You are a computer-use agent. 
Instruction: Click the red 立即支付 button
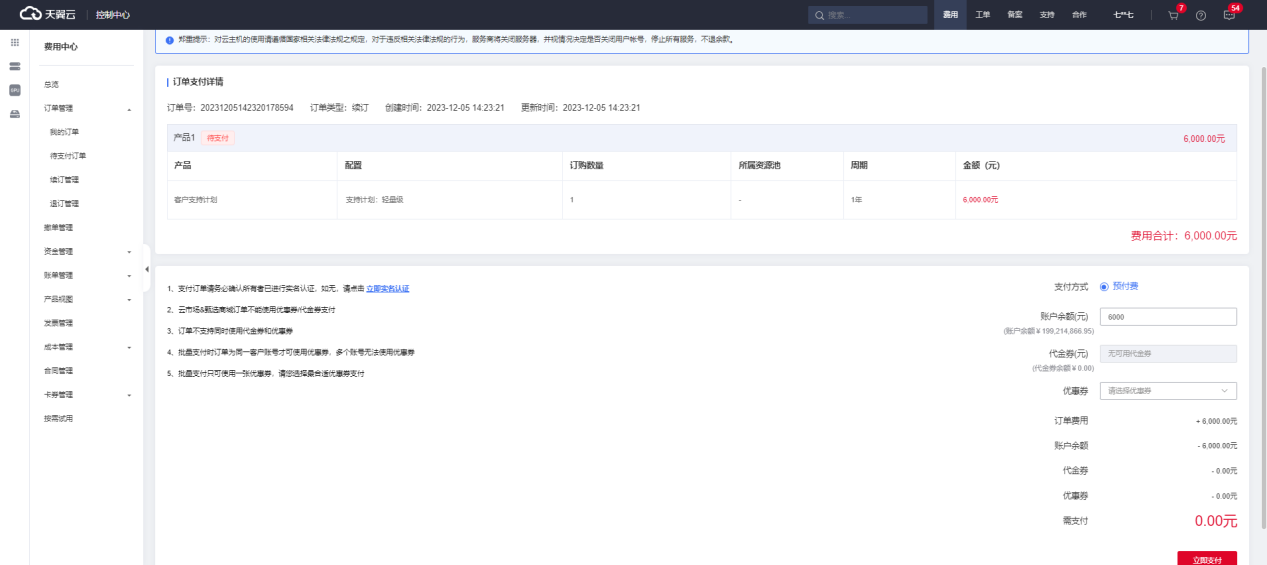point(1206,559)
